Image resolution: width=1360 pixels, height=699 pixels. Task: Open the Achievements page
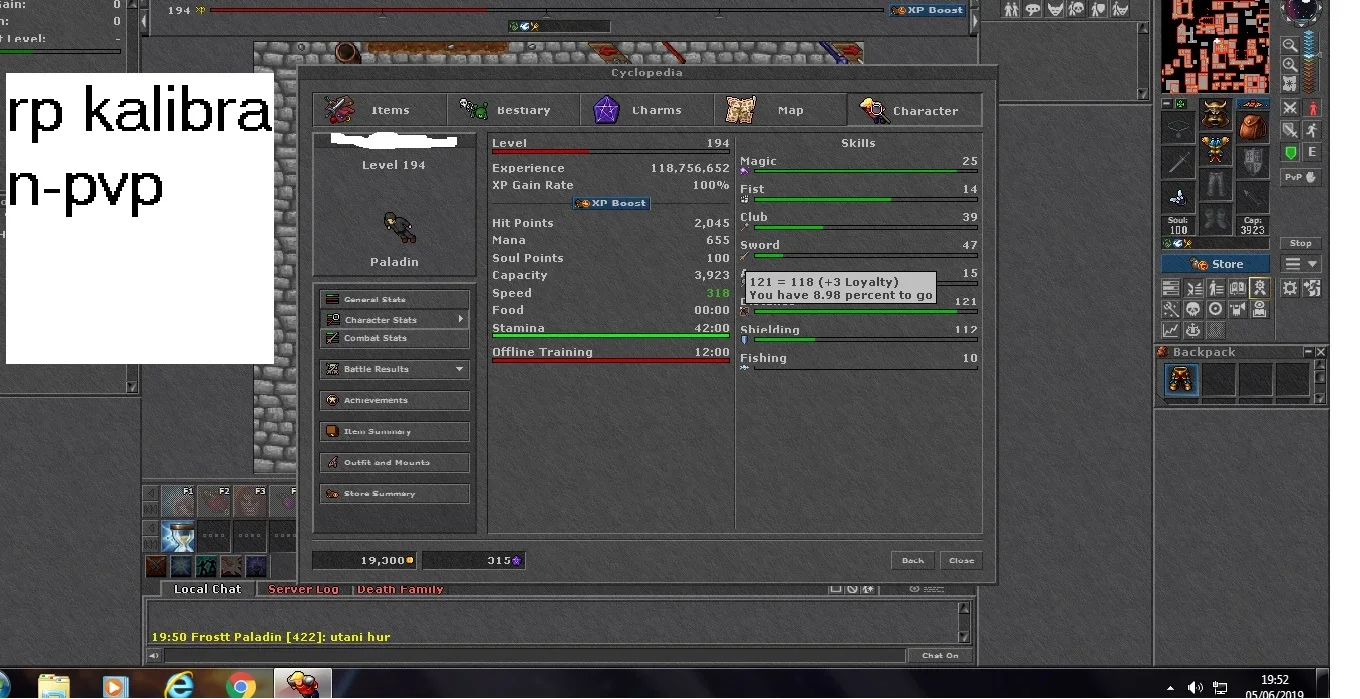click(395, 400)
